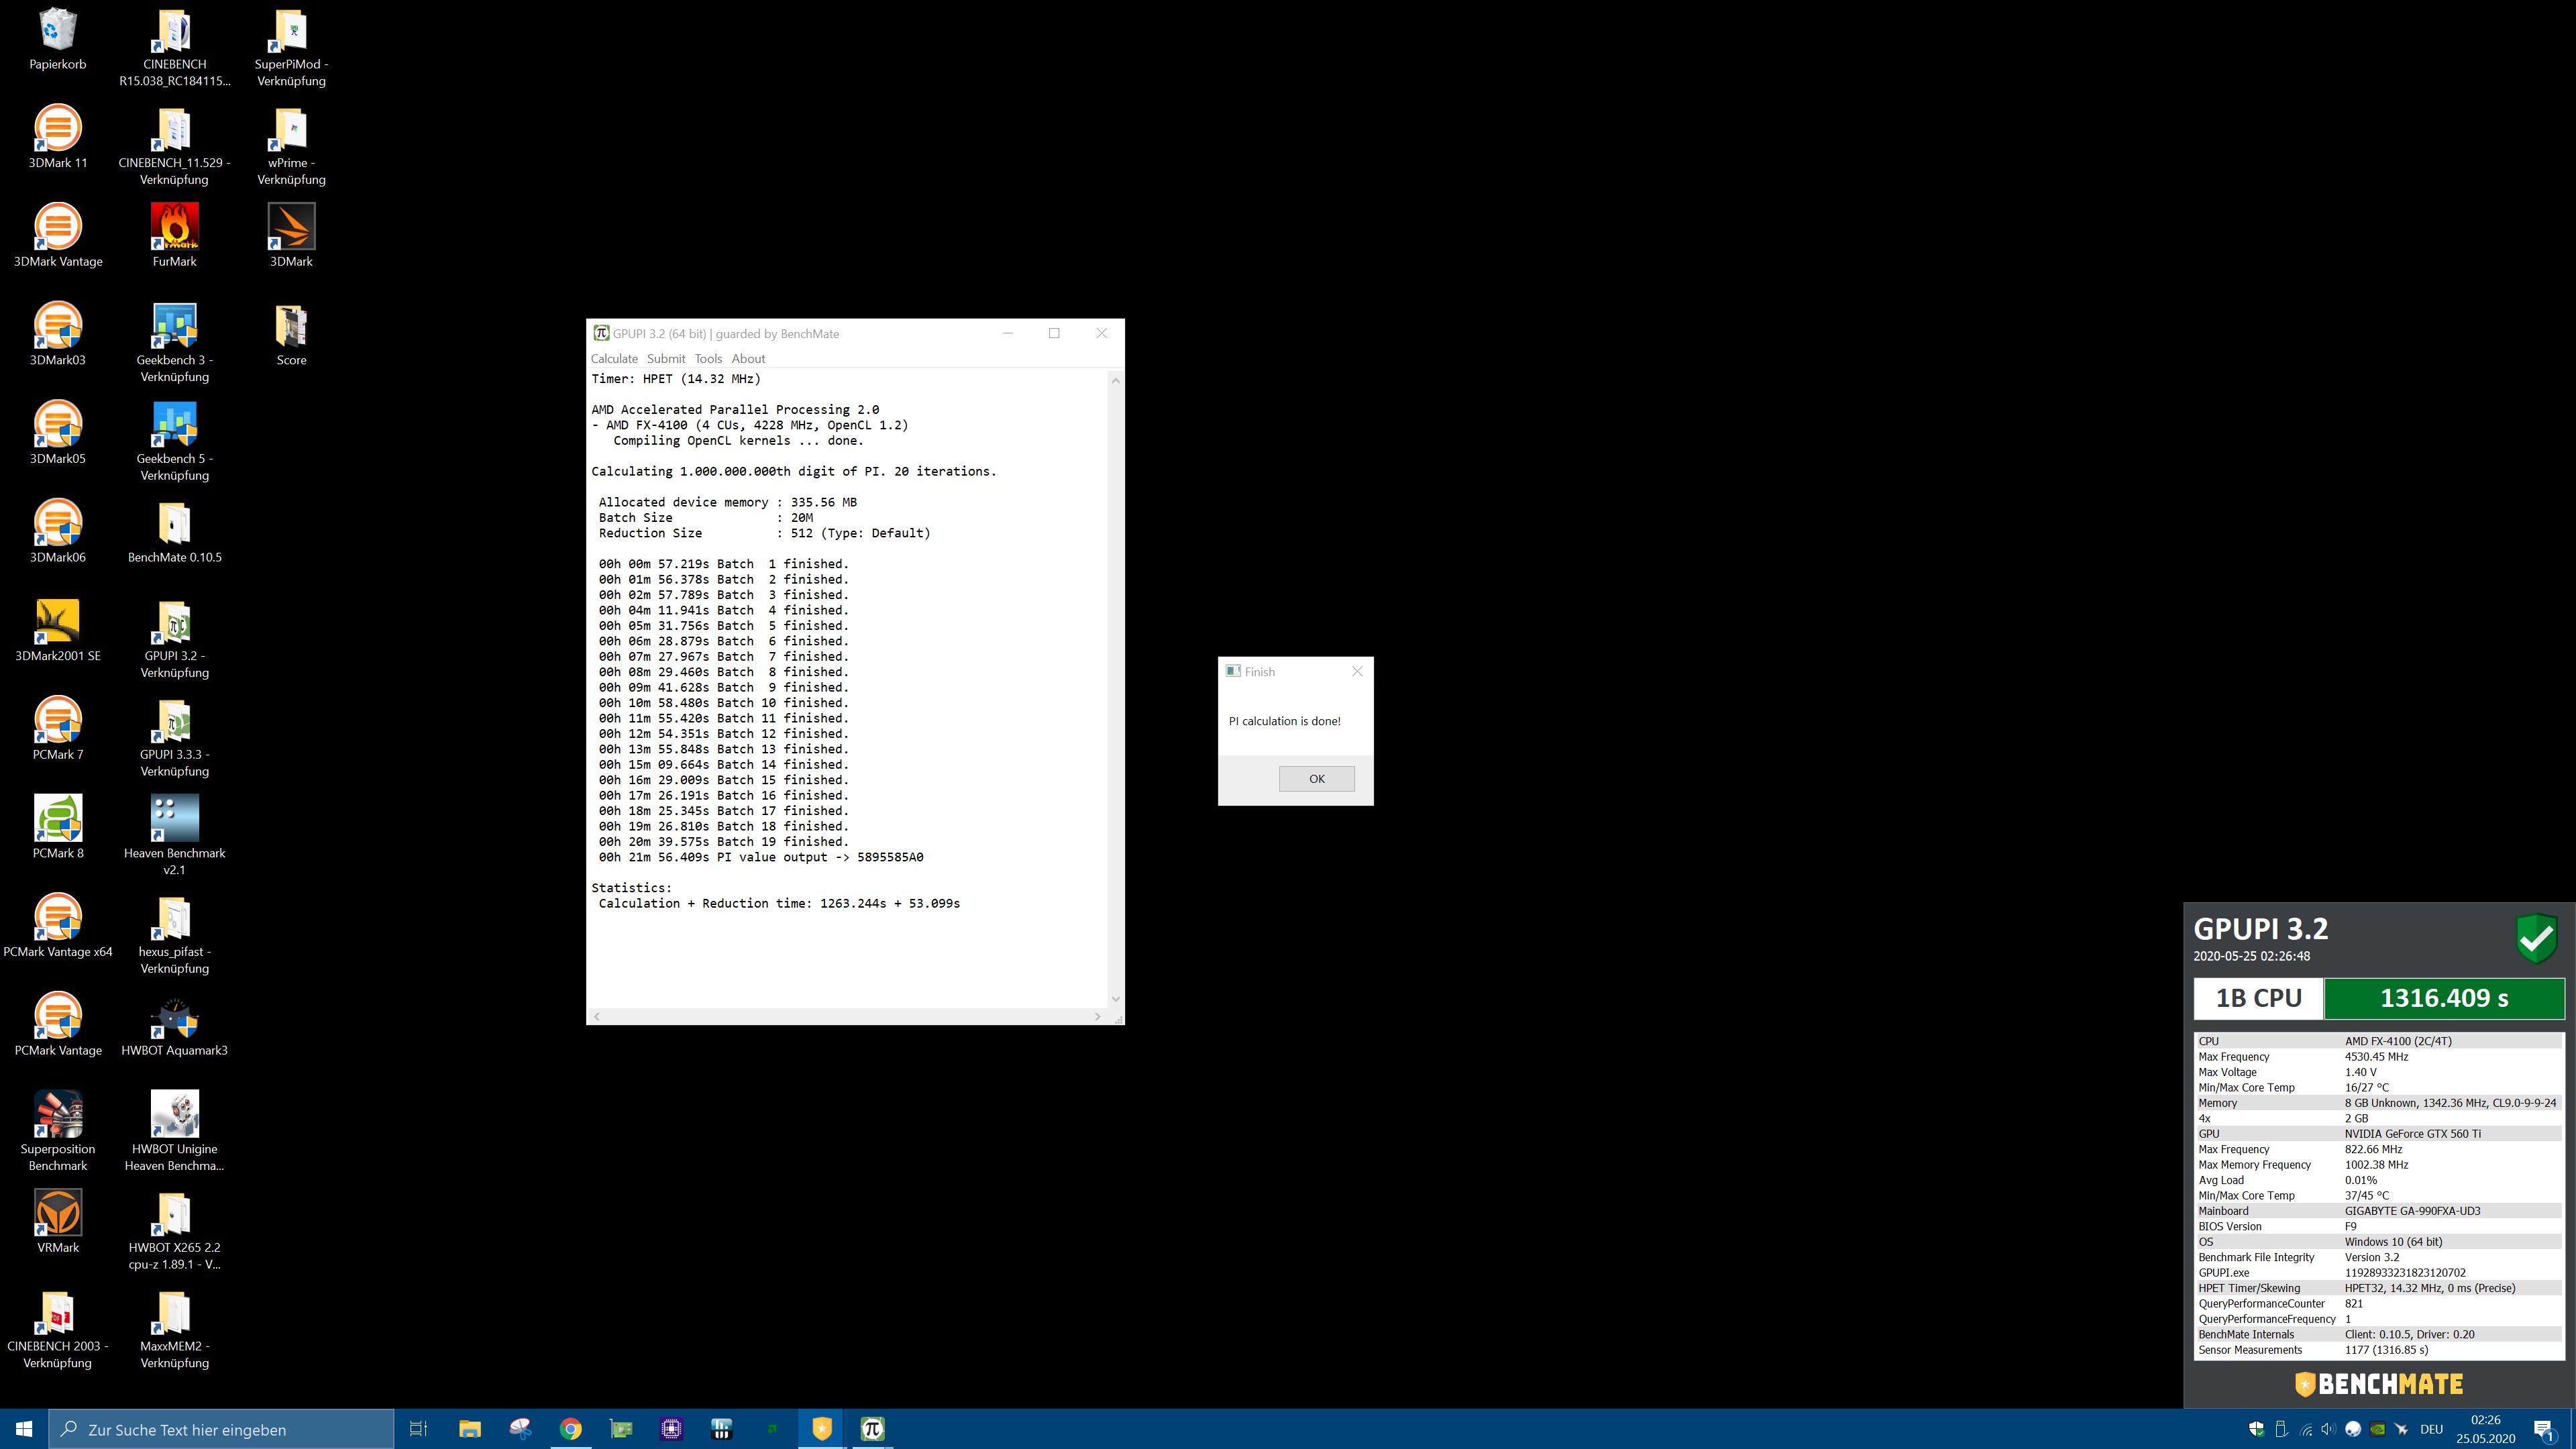Select the wPrime shortcut icon
The height and width of the screenshot is (1449, 2576).
[x=291, y=146]
